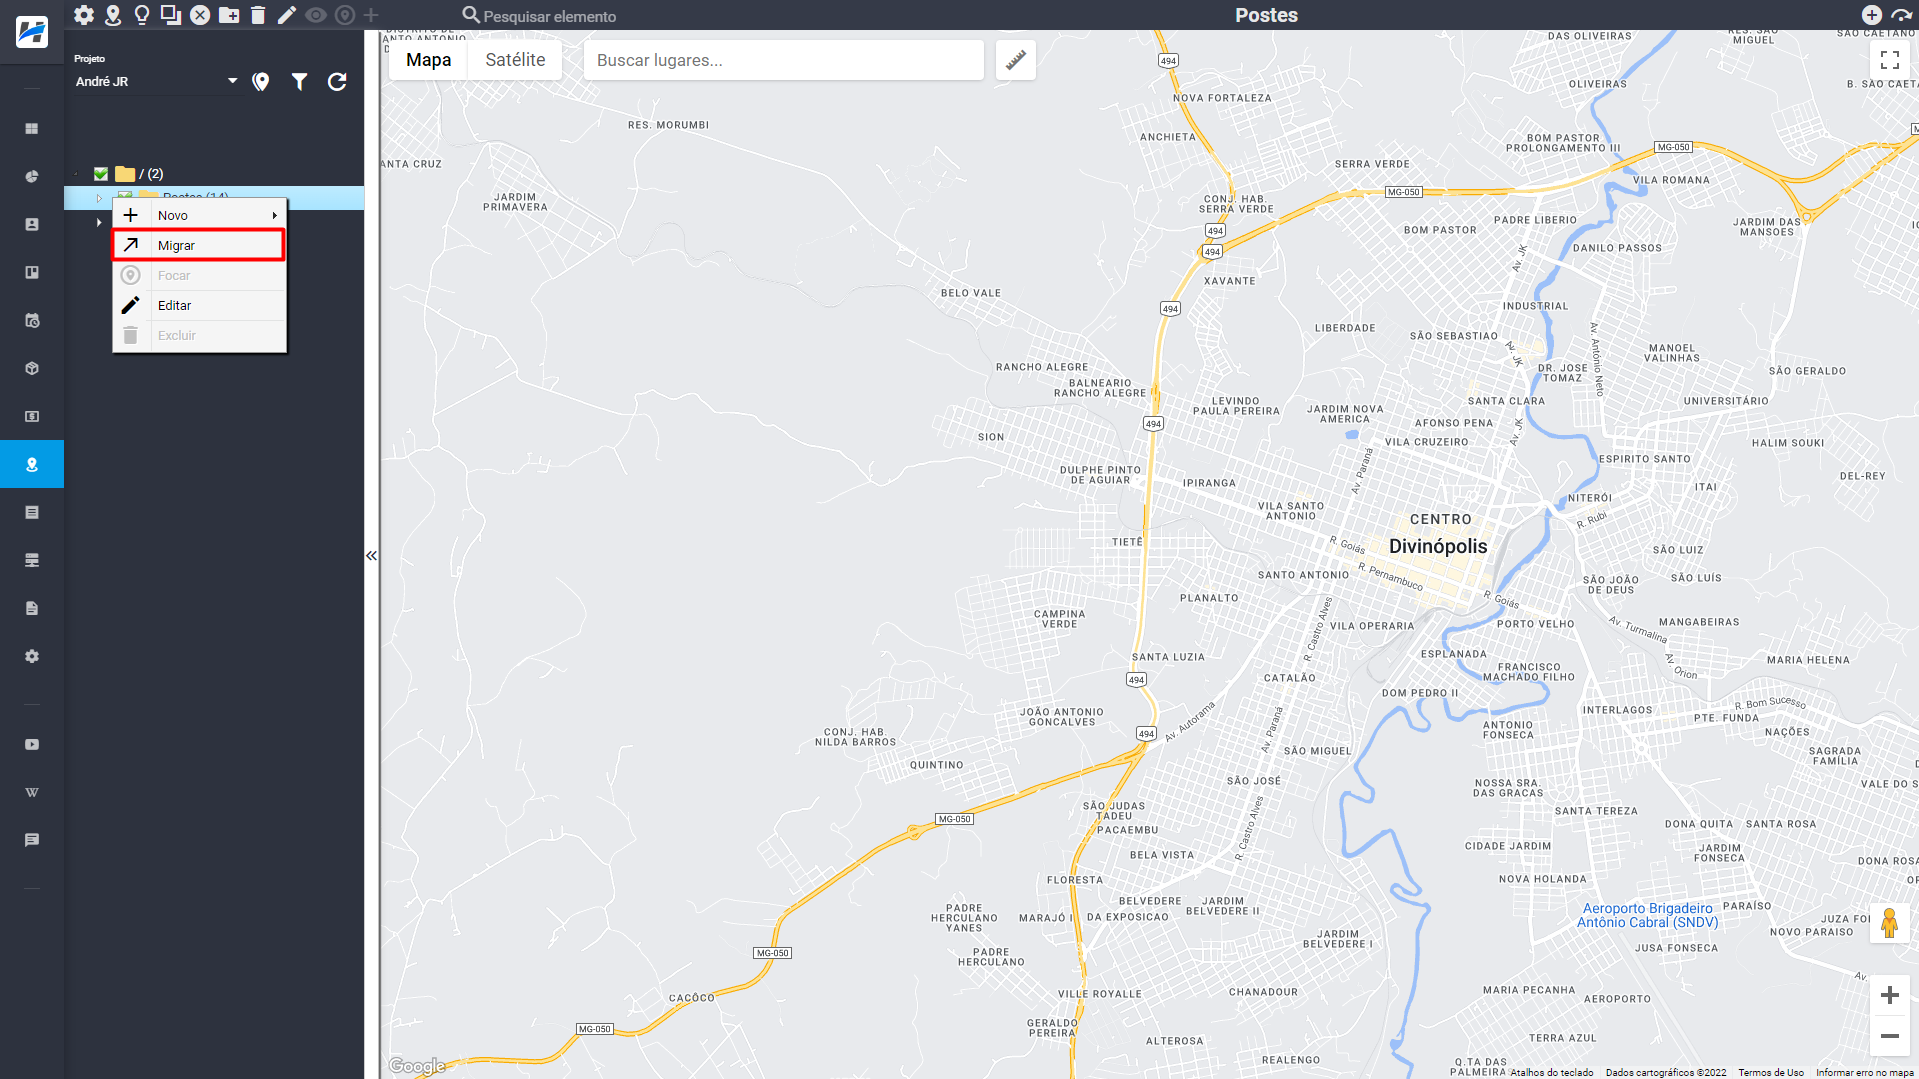Zoom in the map with plus button
Screen dimensions: 1919x1079
pyautogui.click(x=1890, y=995)
